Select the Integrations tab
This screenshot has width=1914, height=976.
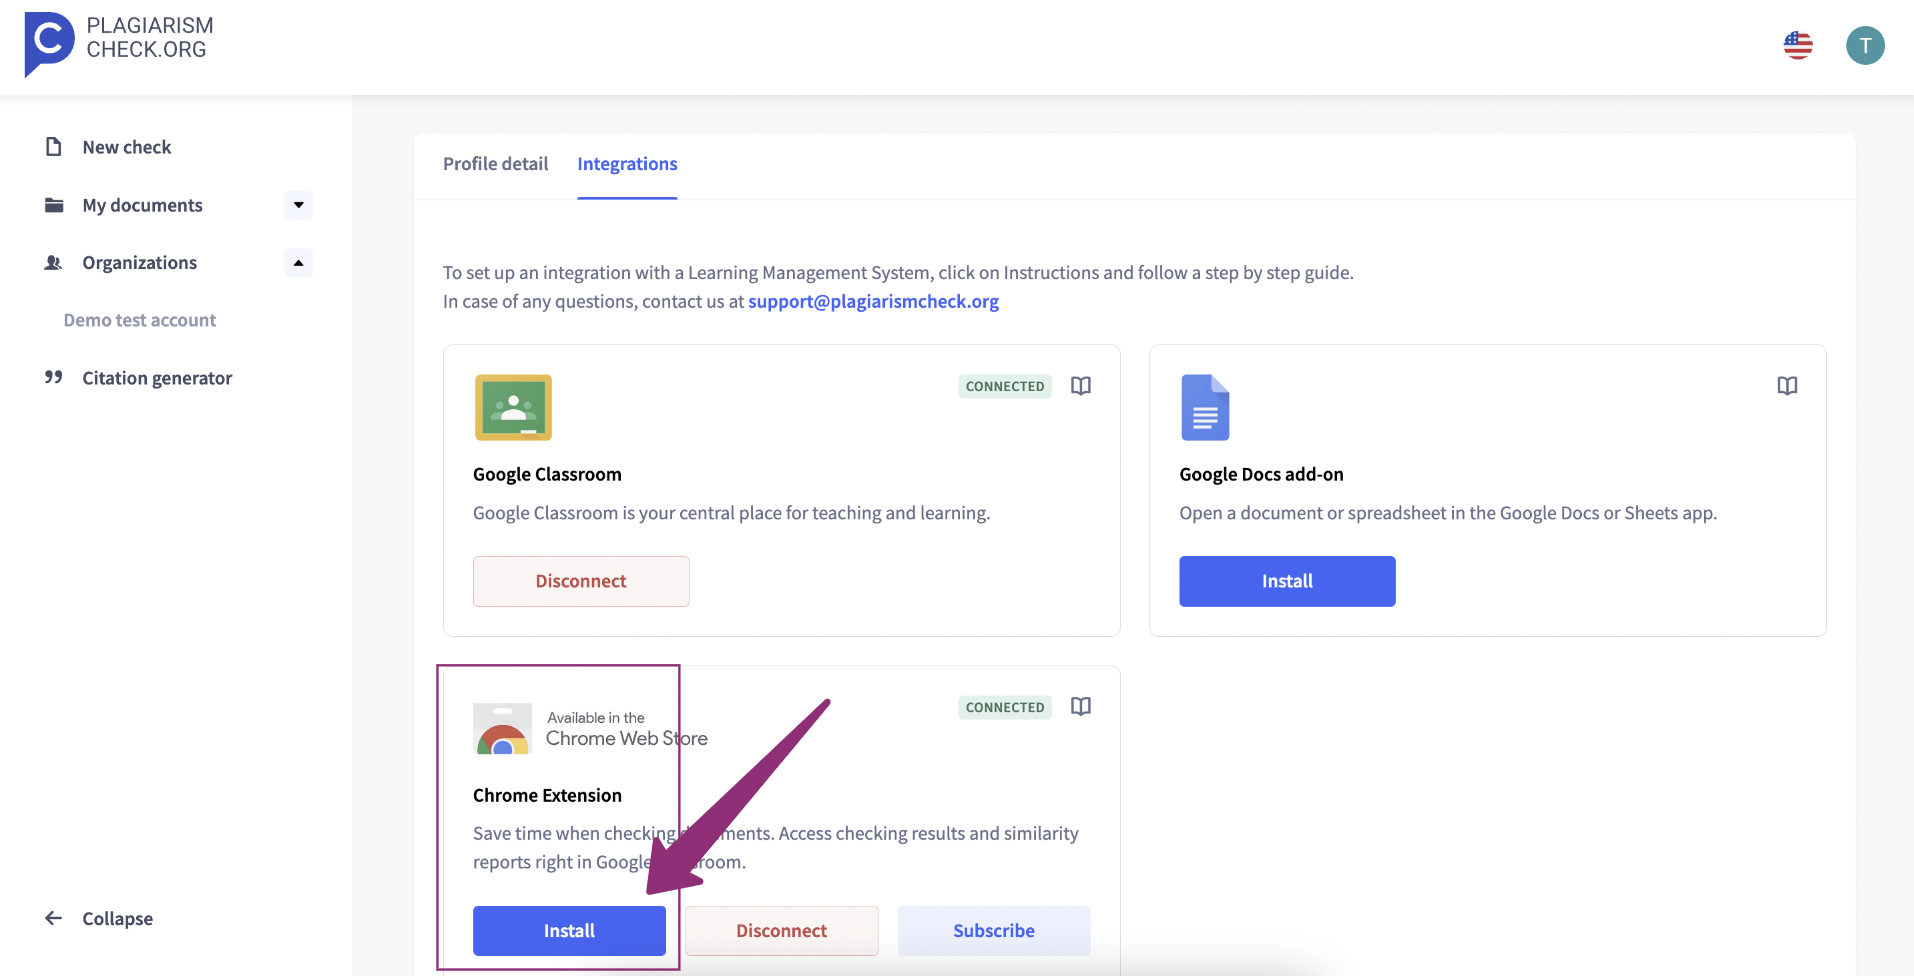click(x=627, y=164)
